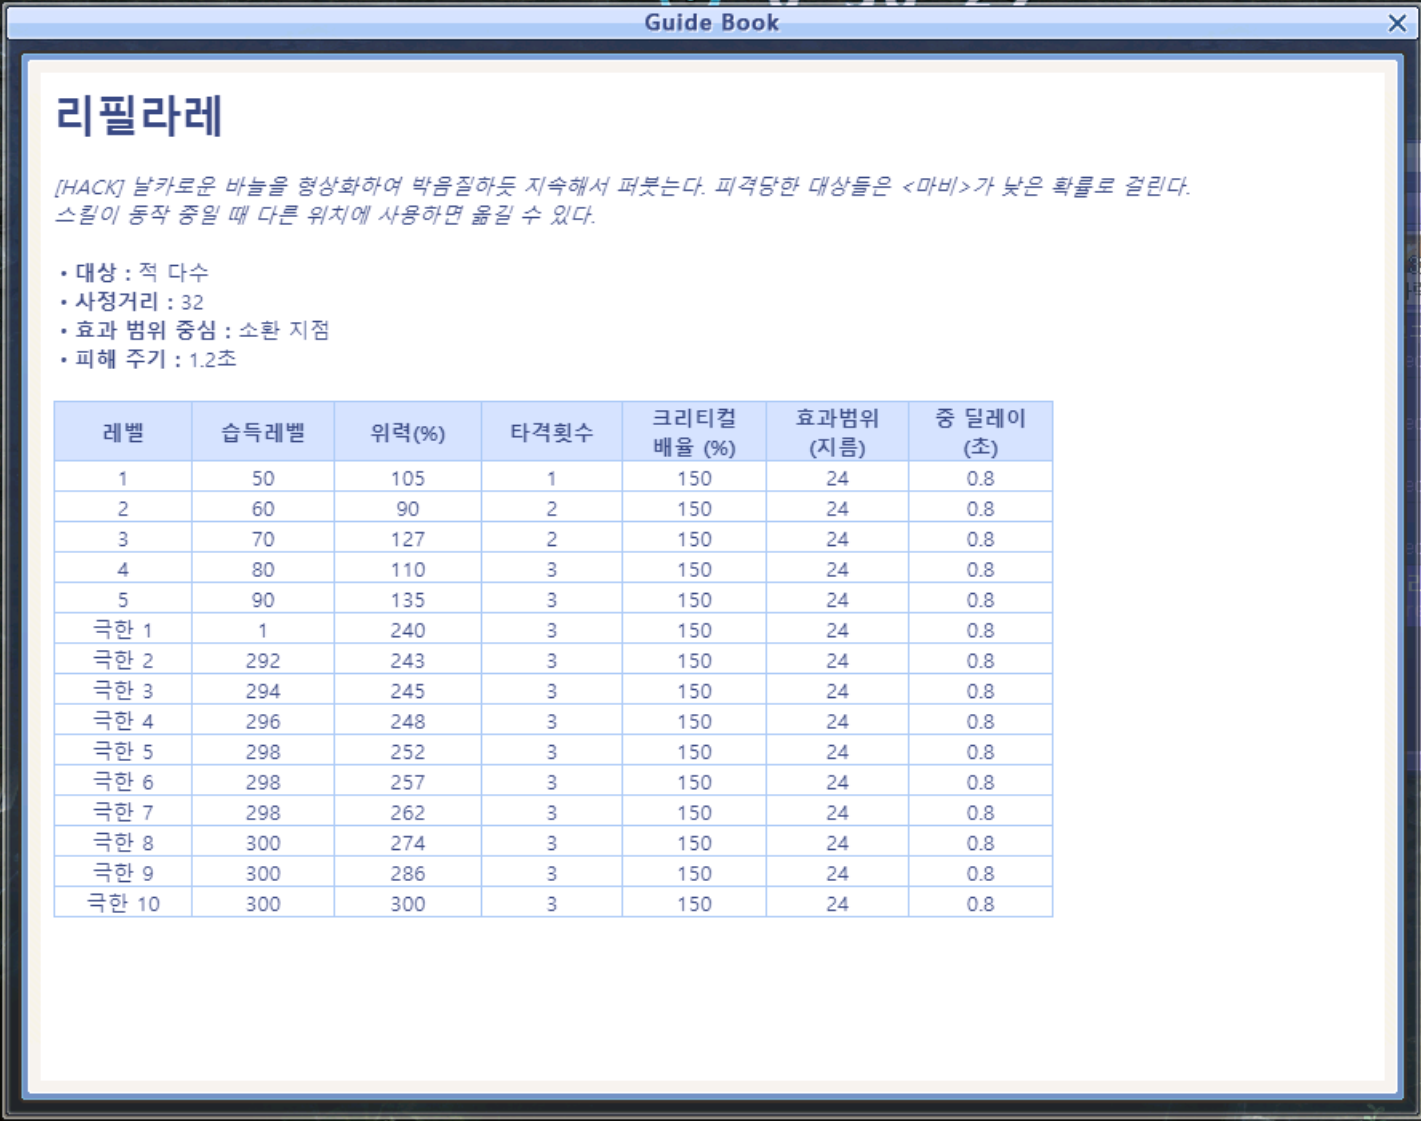
Task: Click power value 105 in level 1 row
Action: pyautogui.click(x=408, y=479)
